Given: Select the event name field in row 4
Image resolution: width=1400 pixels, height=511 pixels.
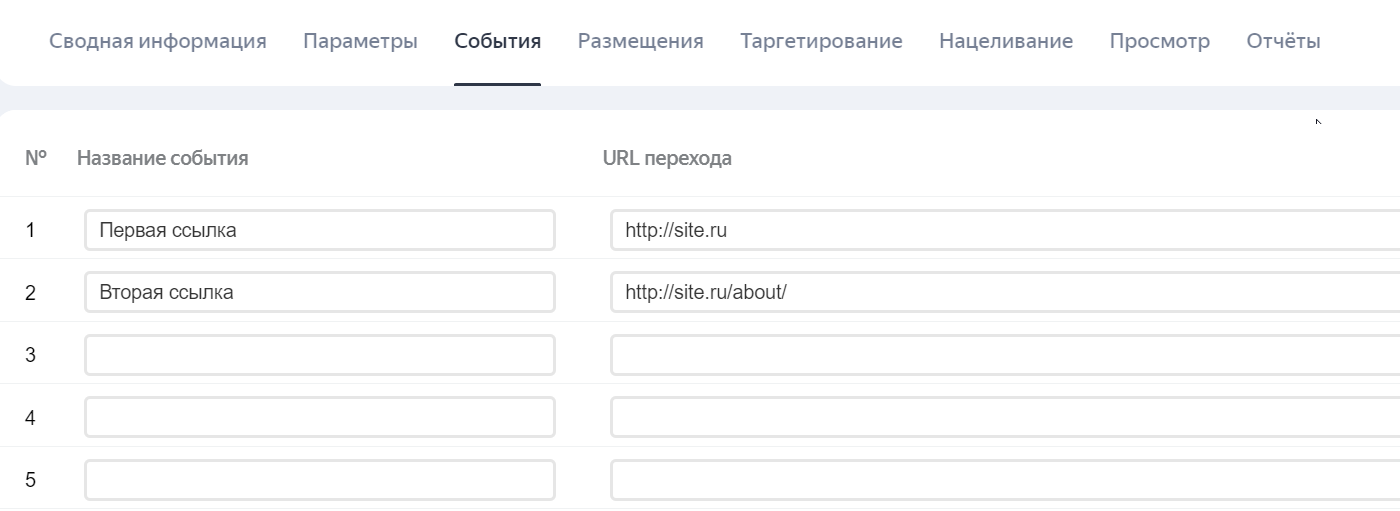Looking at the screenshot, I should pos(319,417).
